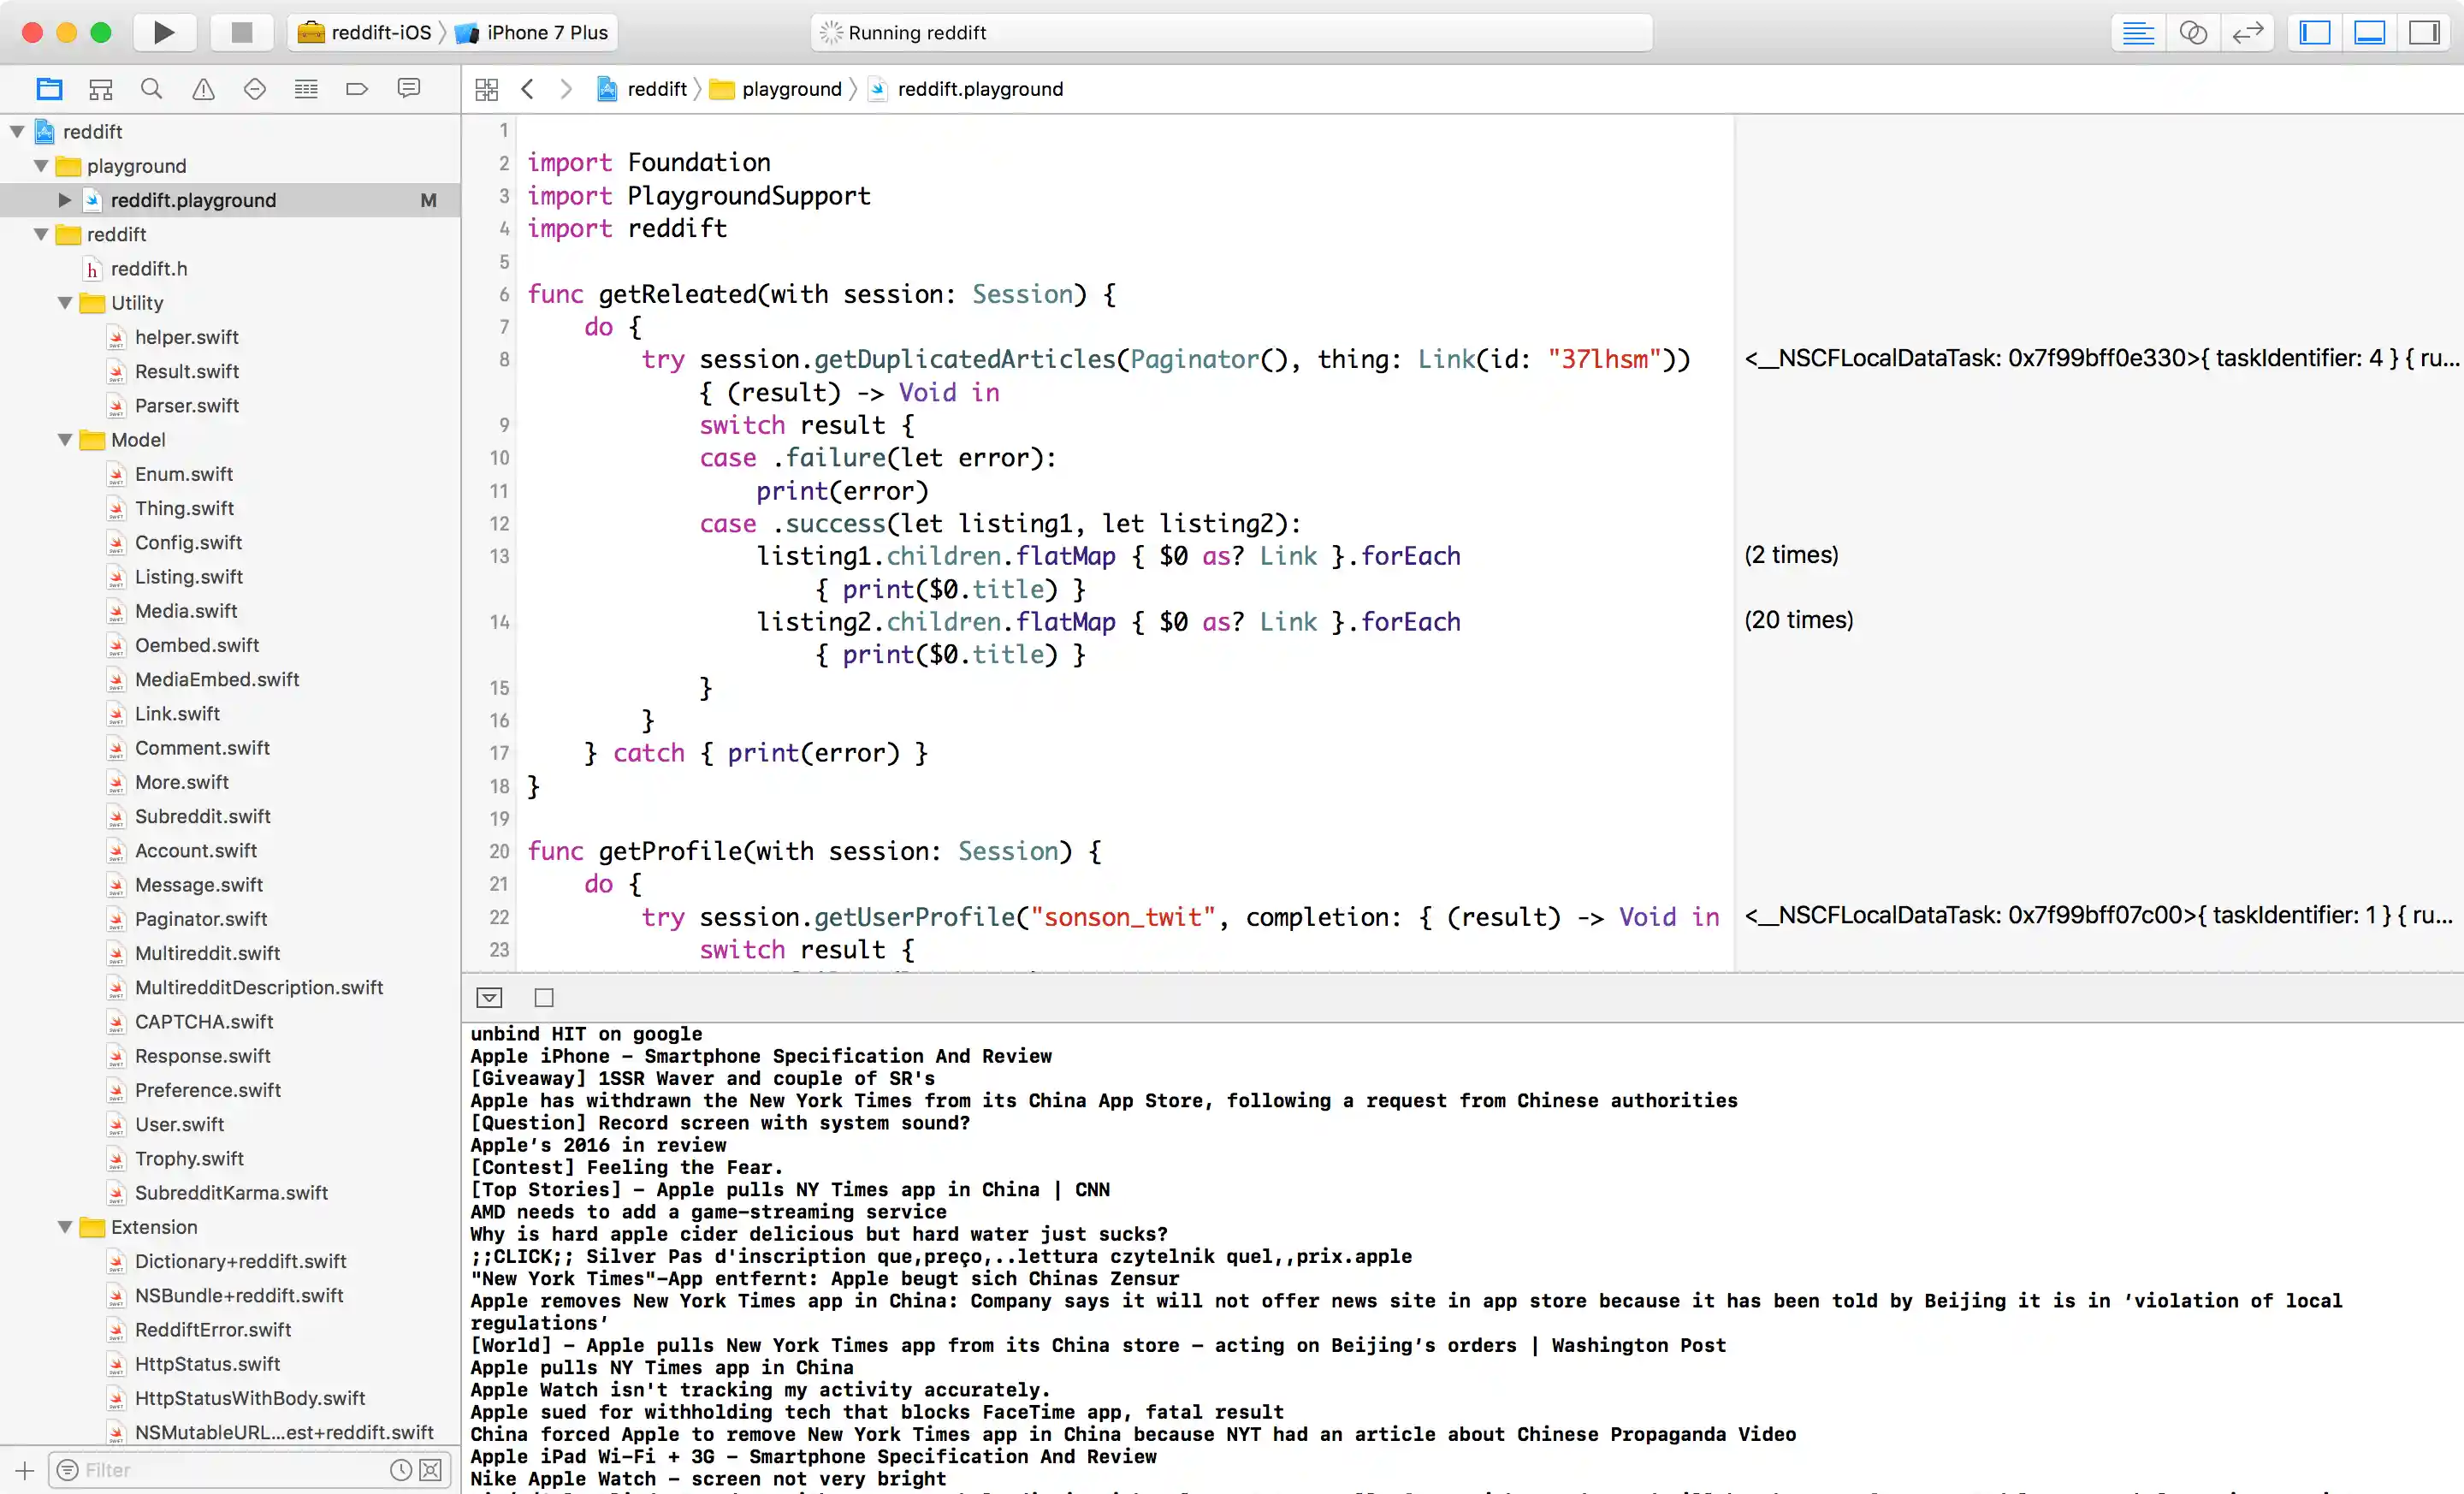The height and width of the screenshot is (1494, 2464).
Task: Open the related items grid menu
Action: (487, 89)
